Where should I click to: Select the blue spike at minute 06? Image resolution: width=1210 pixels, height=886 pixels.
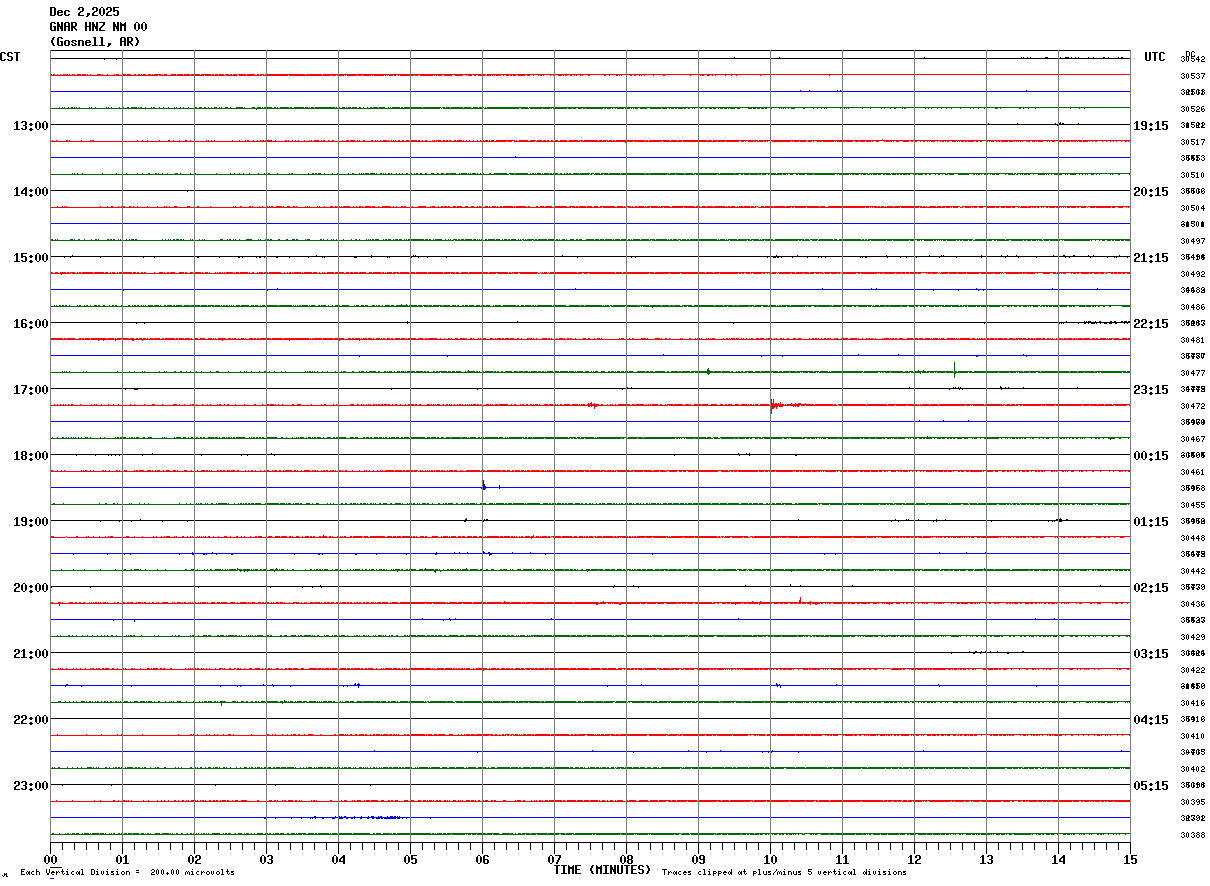click(484, 485)
